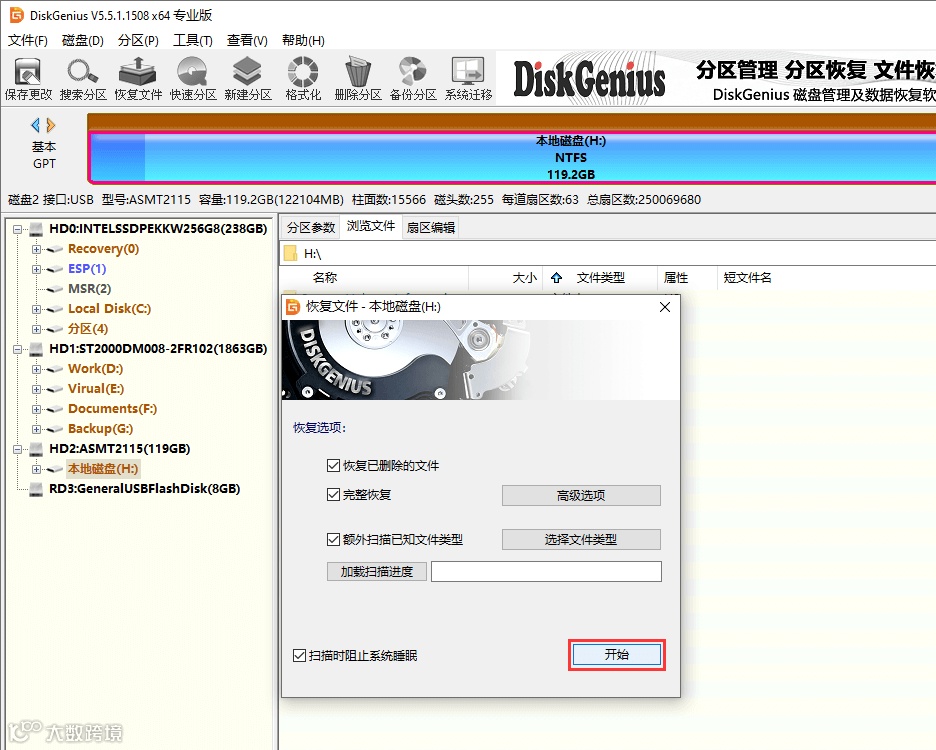
Task: Toggle 额外扫描已知文件类型 checkbox
Action: click(x=333, y=539)
